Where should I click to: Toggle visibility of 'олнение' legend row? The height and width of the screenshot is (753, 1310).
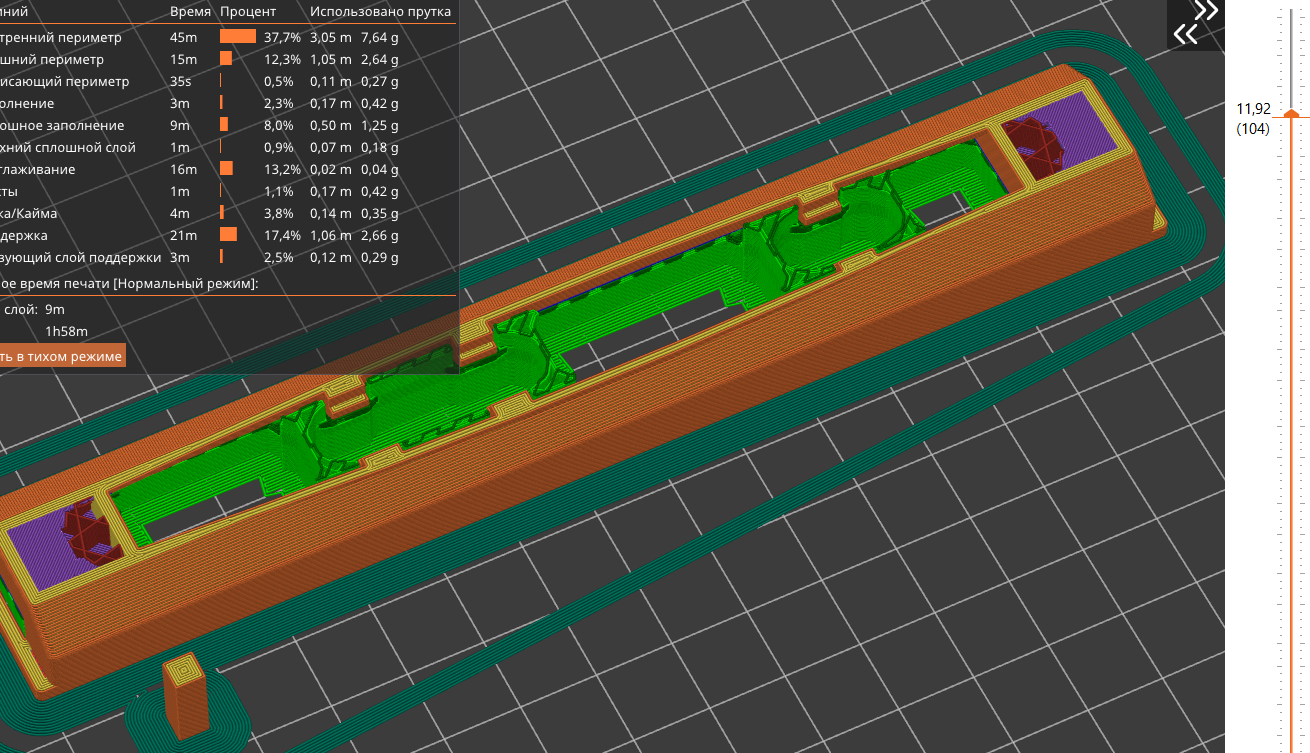tap(27, 103)
